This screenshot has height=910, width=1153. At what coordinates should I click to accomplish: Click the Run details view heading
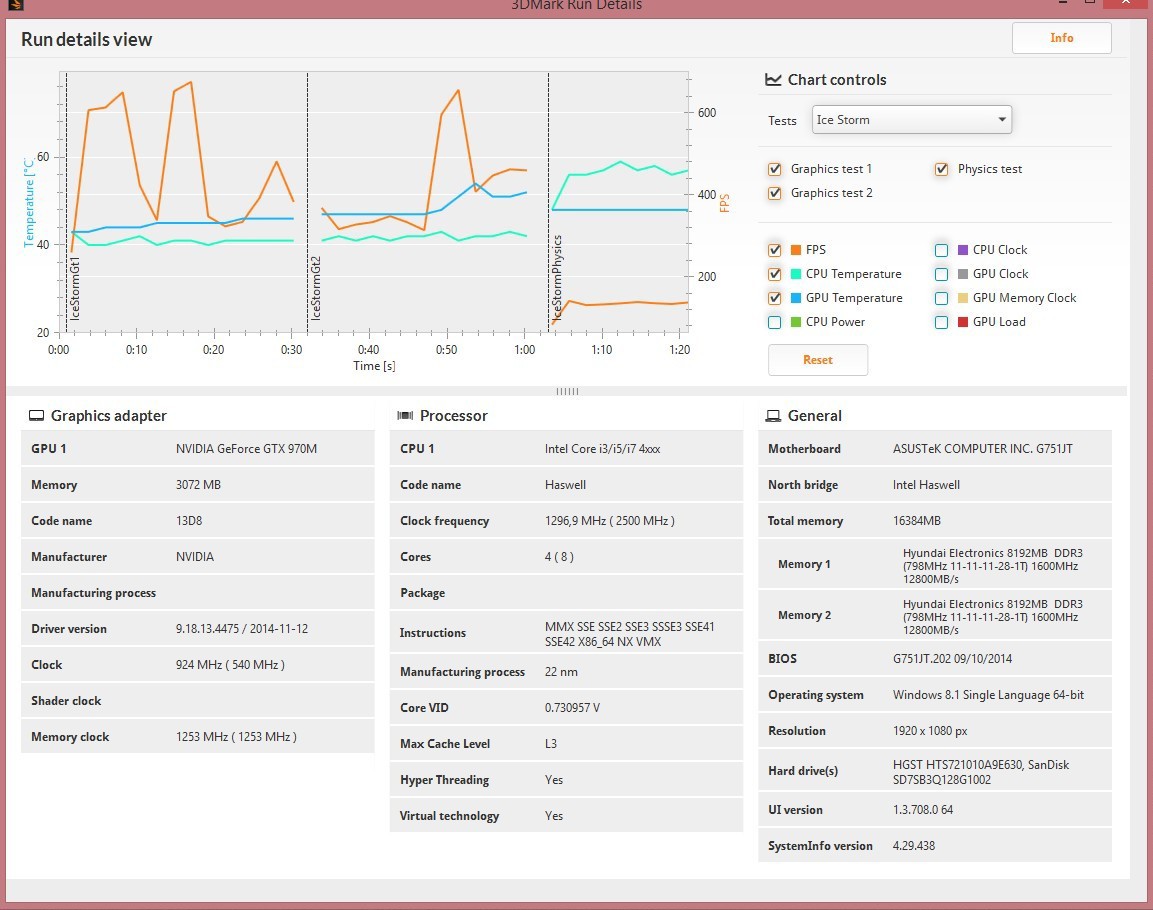(x=87, y=40)
